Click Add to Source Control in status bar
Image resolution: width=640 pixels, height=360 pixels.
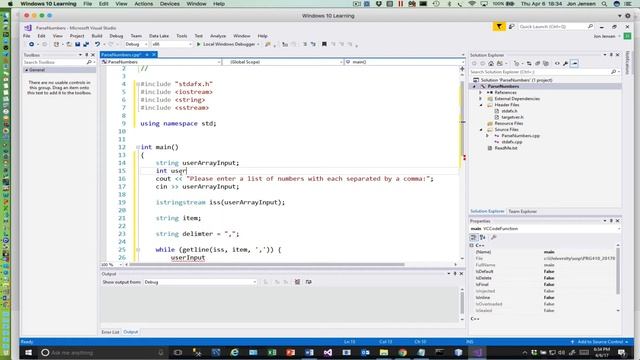coord(600,342)
